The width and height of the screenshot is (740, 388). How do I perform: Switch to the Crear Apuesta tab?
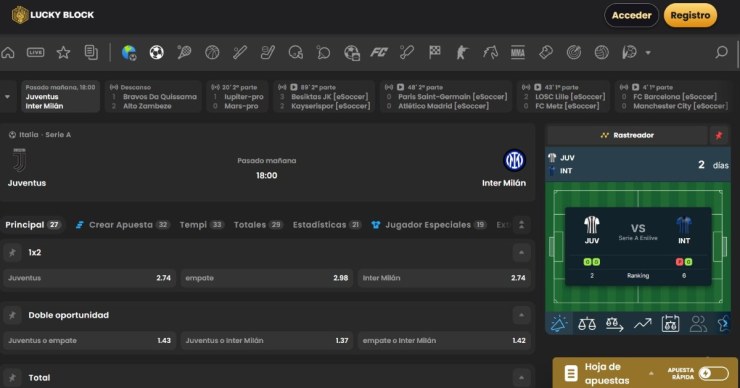(x=122, y=225)
